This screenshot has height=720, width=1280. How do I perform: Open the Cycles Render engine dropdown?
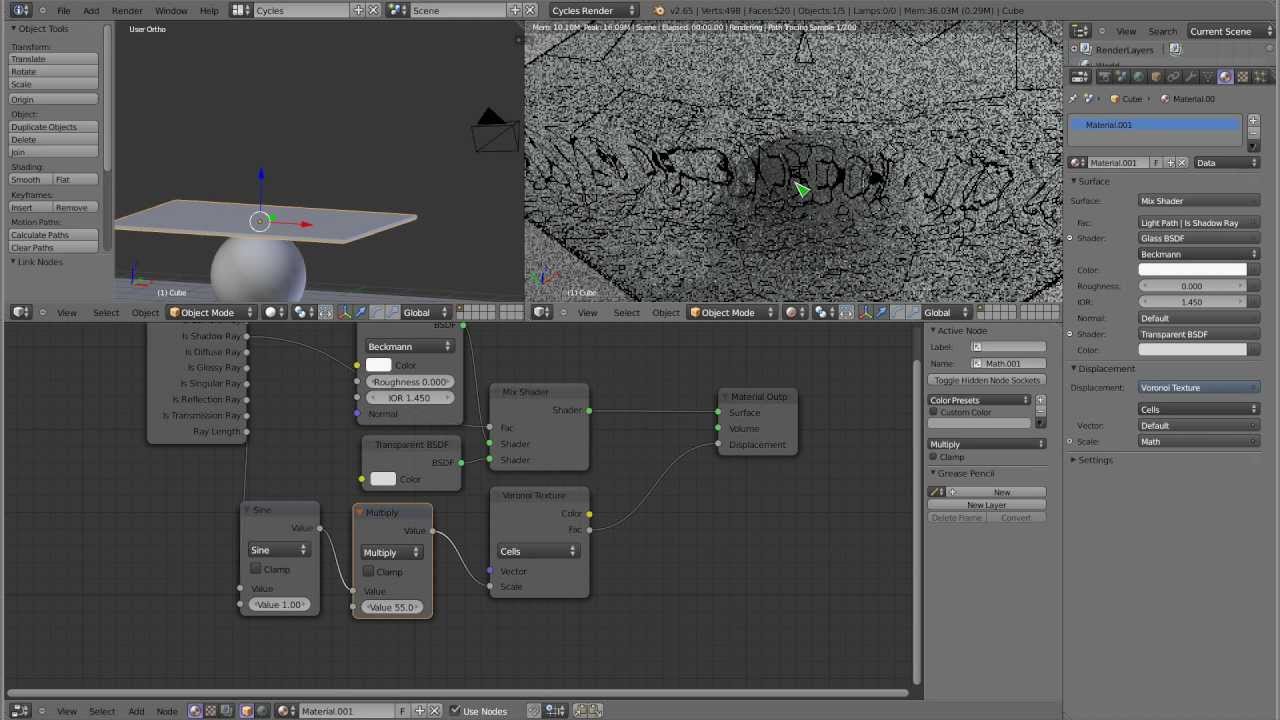click(x=593, y=10)
